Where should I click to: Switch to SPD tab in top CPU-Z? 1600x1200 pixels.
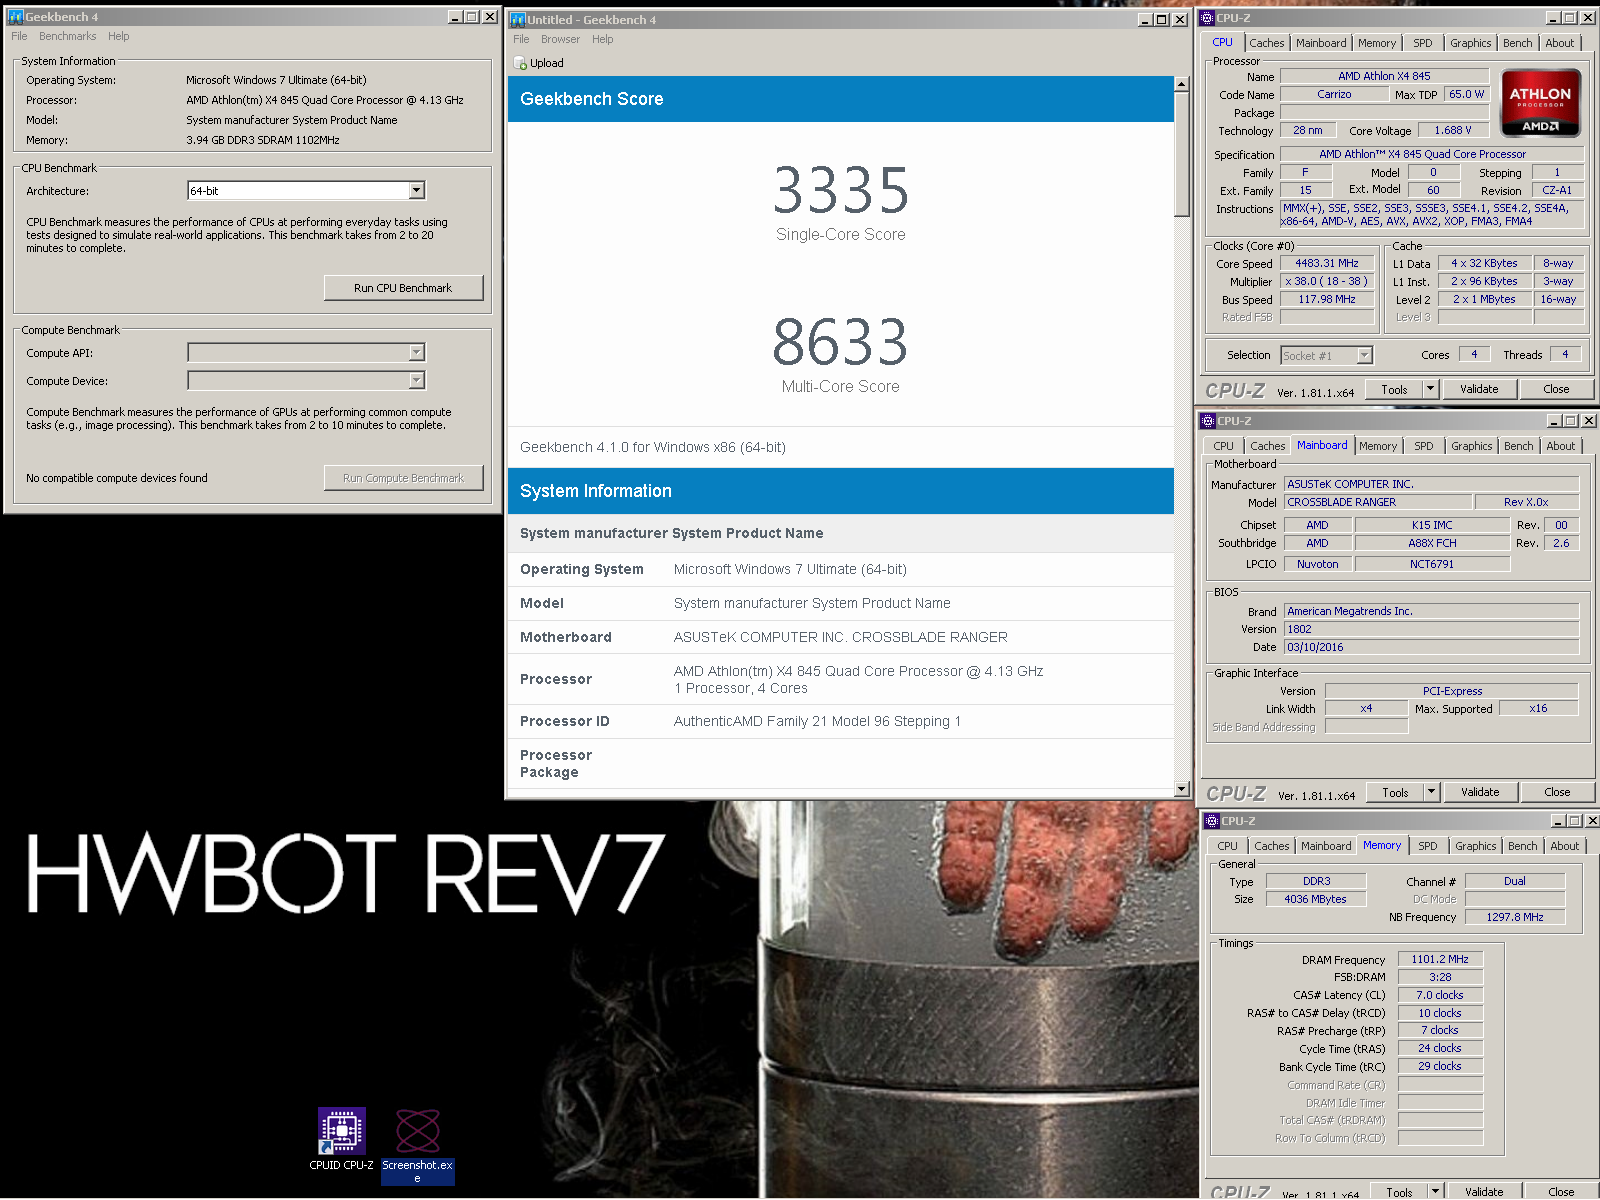tap(1423, 43)
